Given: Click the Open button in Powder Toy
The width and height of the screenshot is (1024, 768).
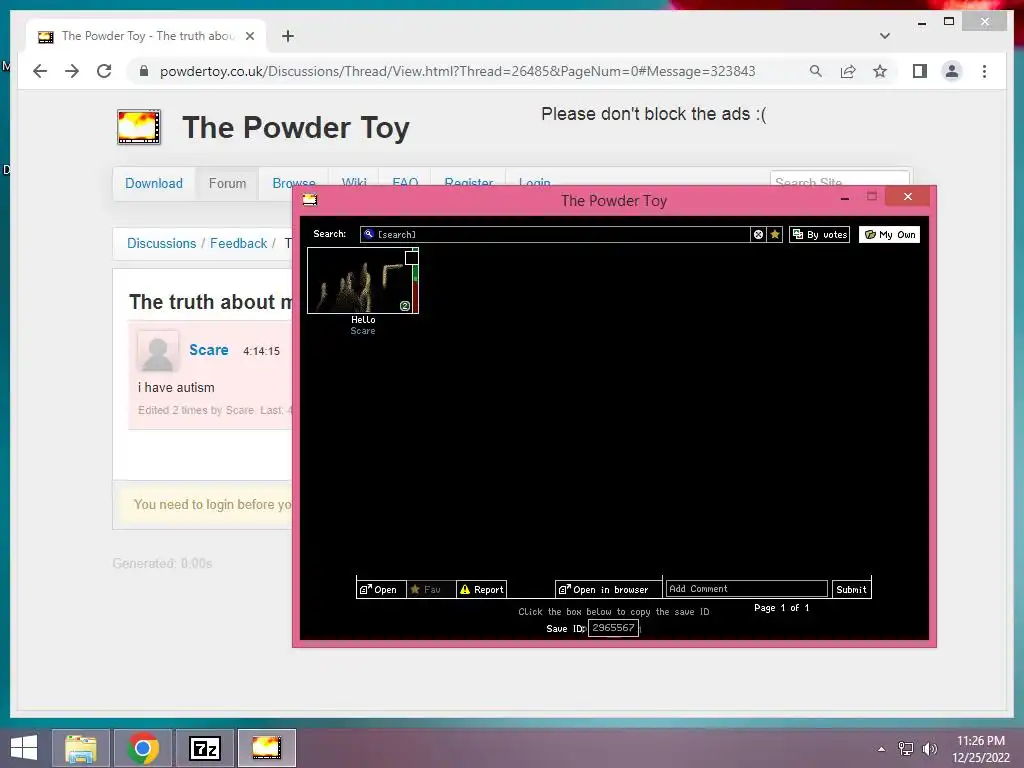Looking at the screenshot, I should click(381, 589).
